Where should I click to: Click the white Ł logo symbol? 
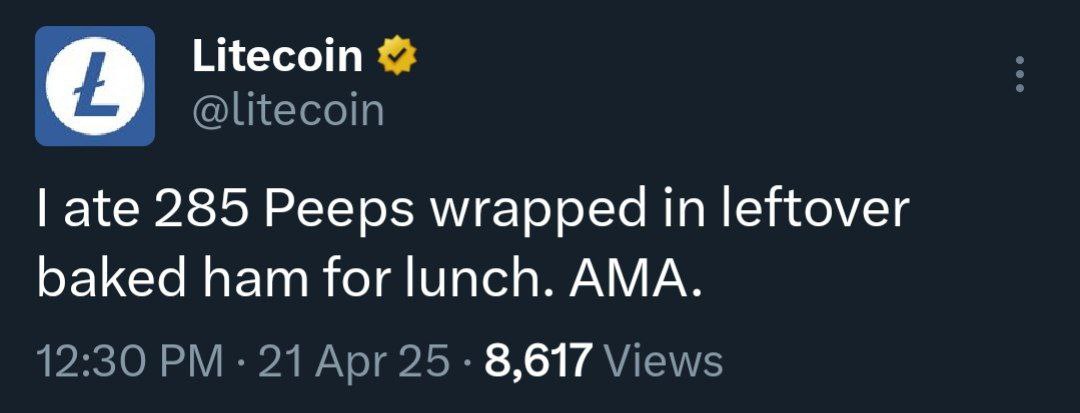pyautogui.click(x=95, y=86)
